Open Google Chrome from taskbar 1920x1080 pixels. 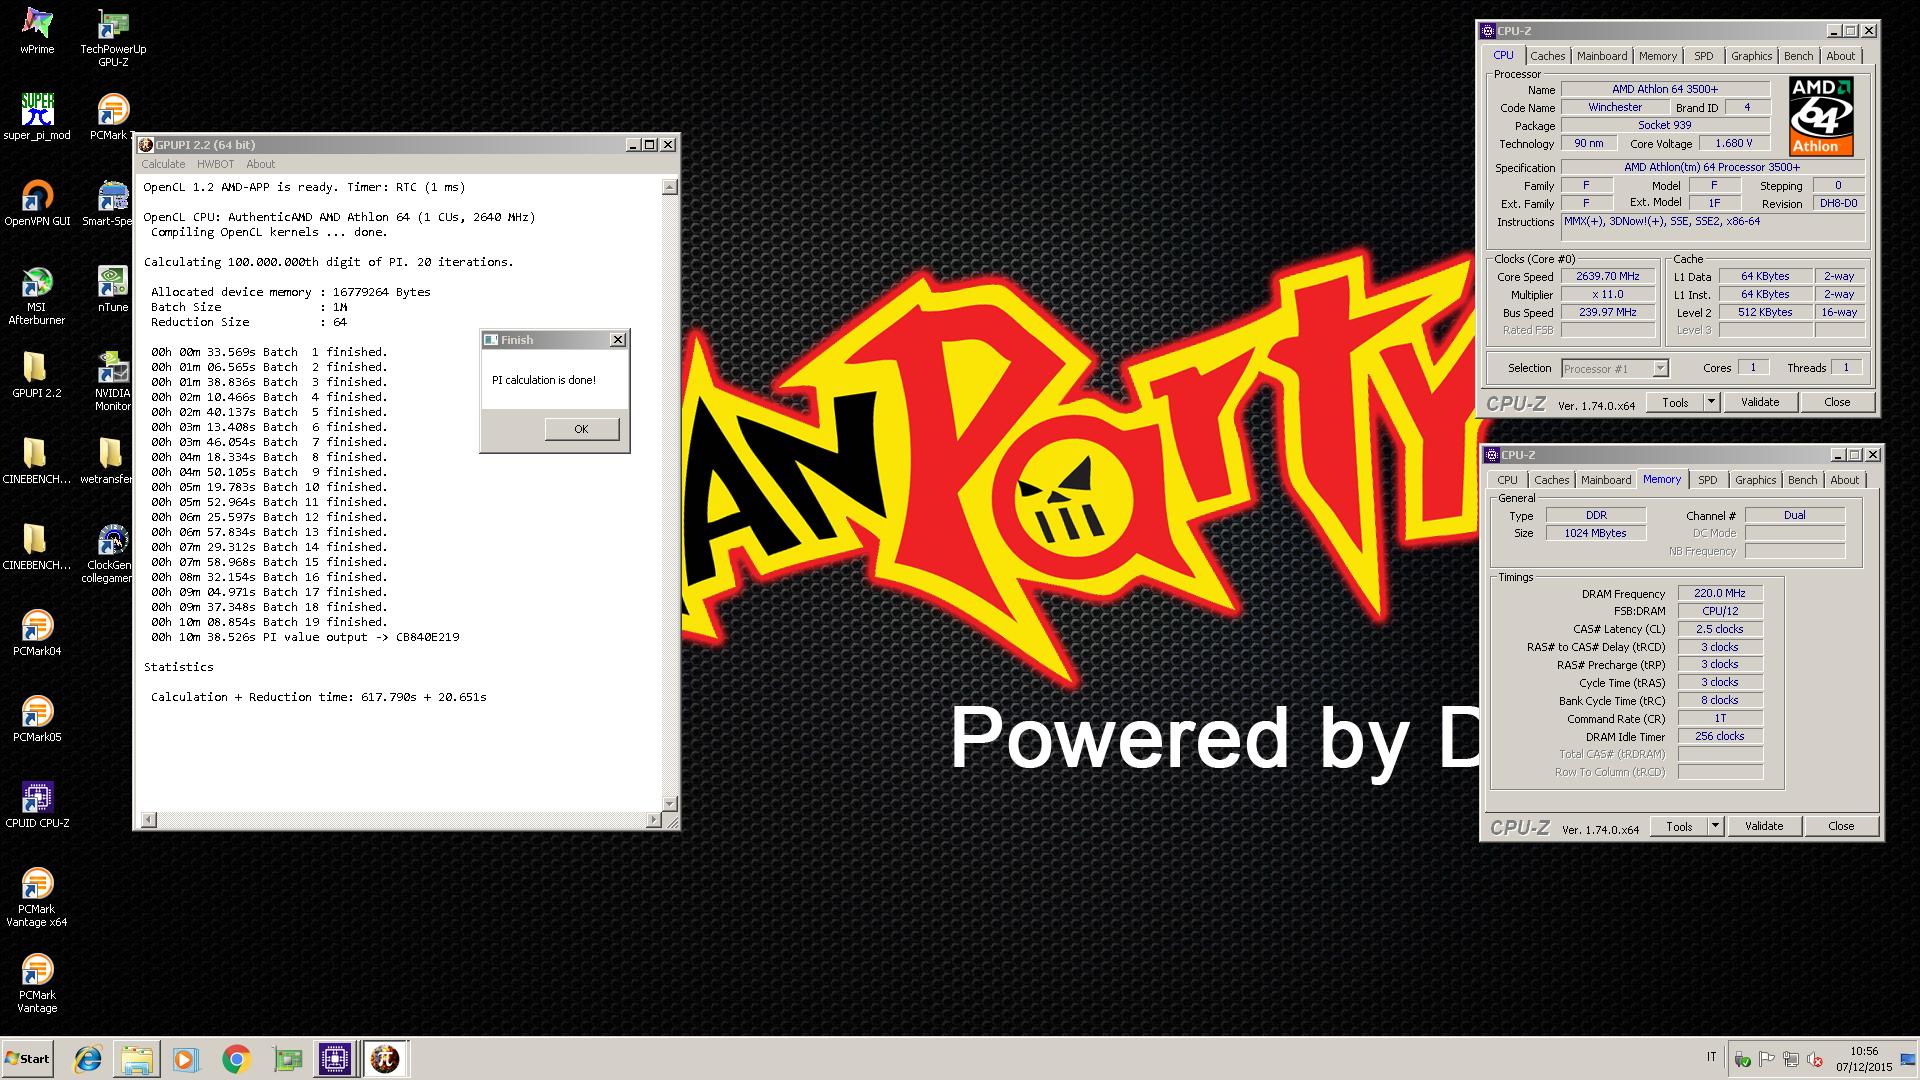tap(236, 1059)
